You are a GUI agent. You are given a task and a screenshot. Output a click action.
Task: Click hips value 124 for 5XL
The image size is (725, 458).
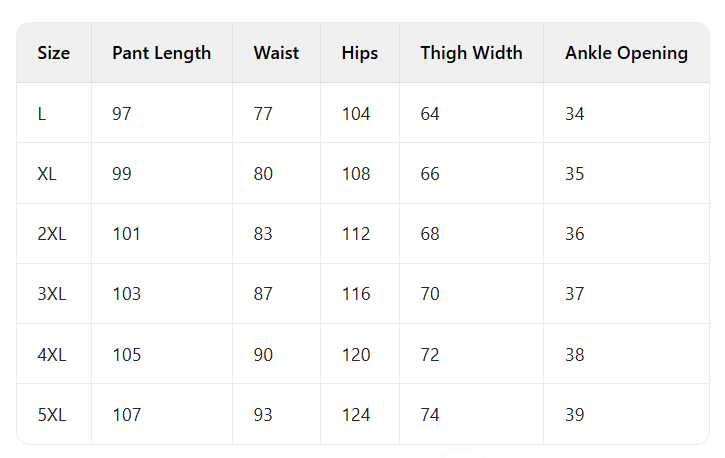(x=356, y=415)
